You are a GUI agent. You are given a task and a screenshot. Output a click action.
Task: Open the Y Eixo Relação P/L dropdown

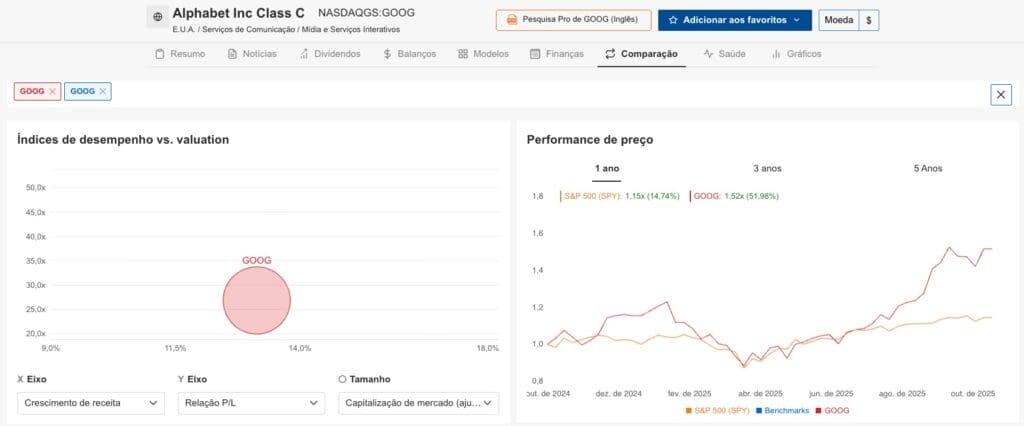(x=251, y=403)
